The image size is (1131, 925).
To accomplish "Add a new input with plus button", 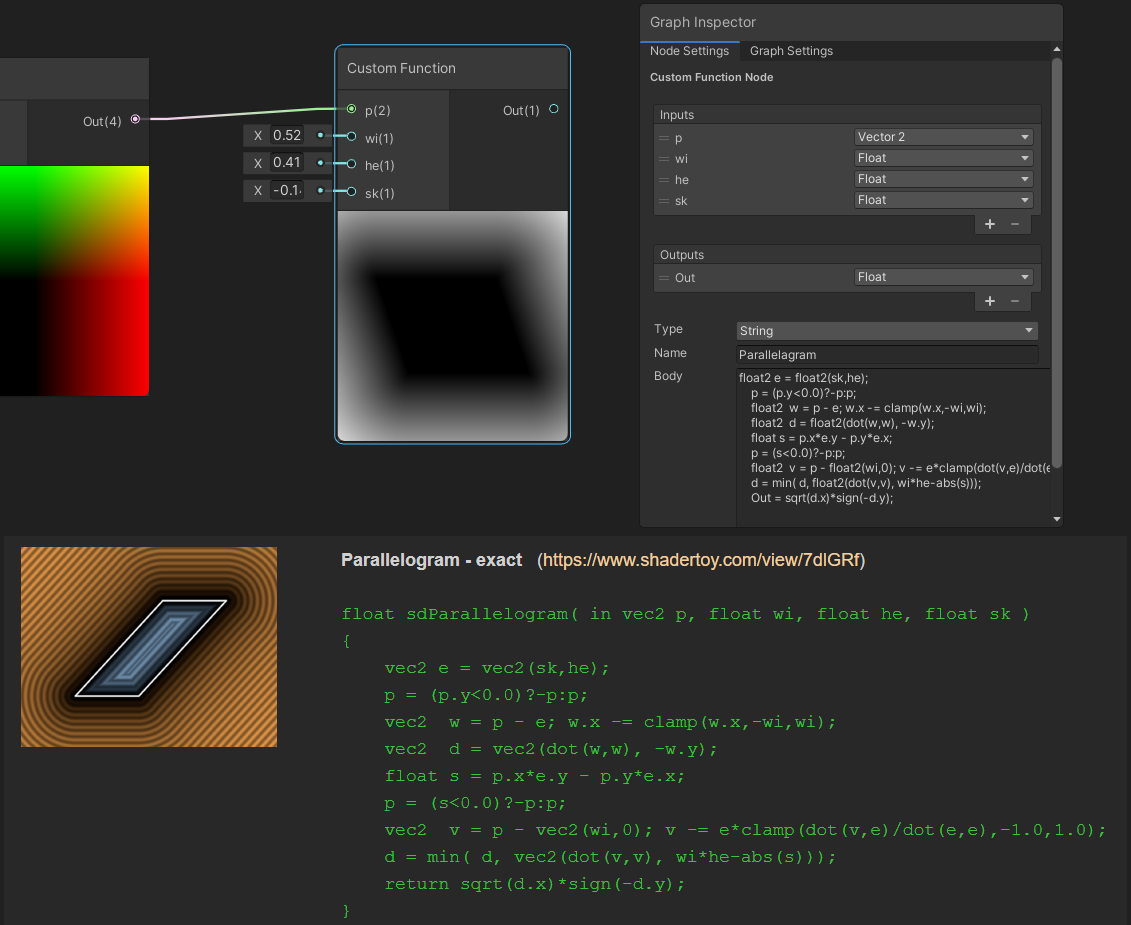I will 990,224.
